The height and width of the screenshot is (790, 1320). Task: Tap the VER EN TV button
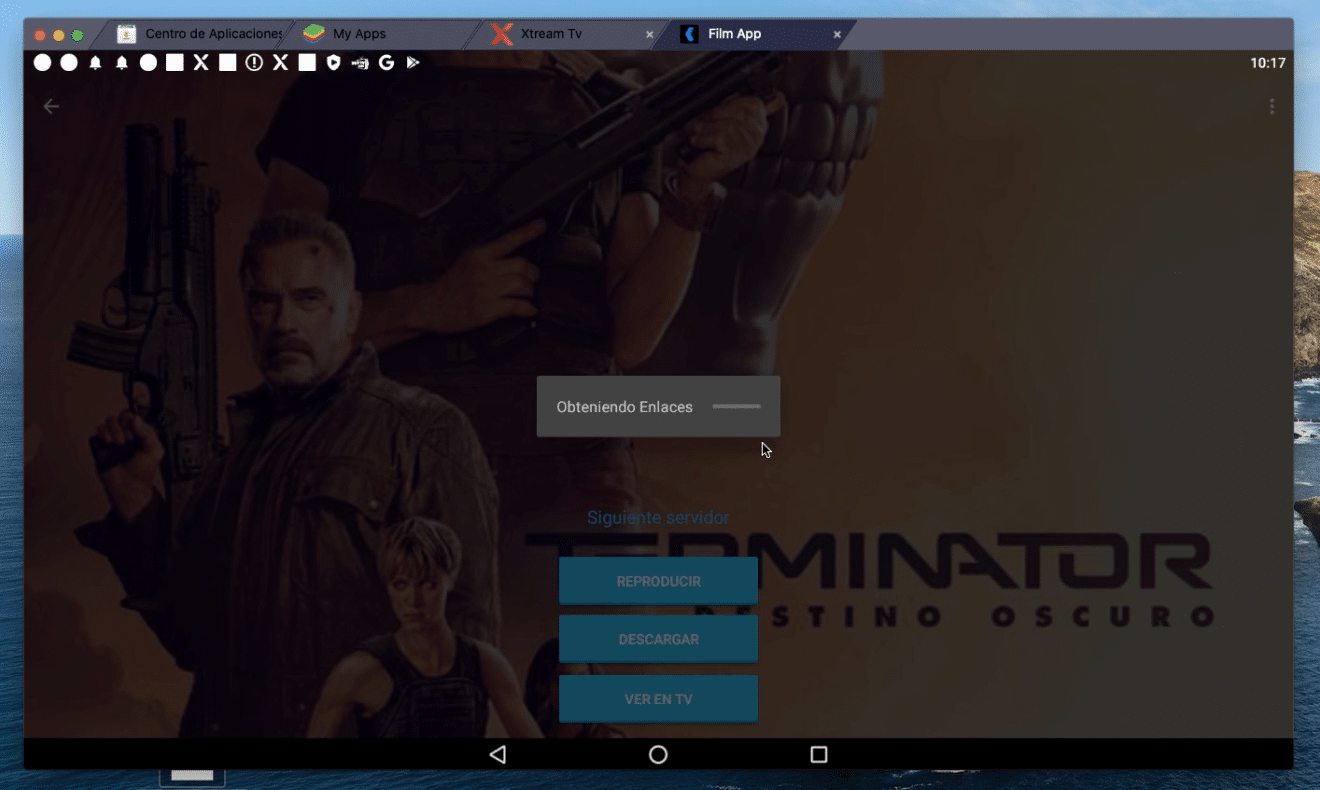tap(658, 698)
